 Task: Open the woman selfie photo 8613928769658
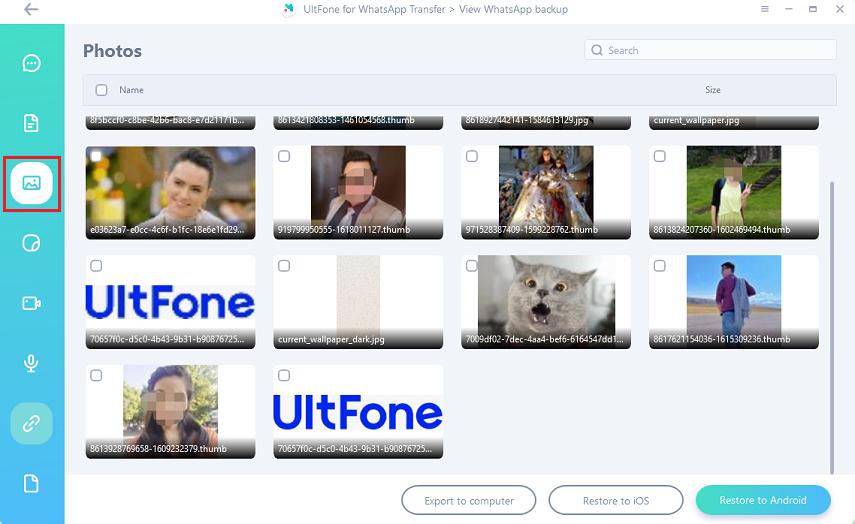[x=170, y=411]
